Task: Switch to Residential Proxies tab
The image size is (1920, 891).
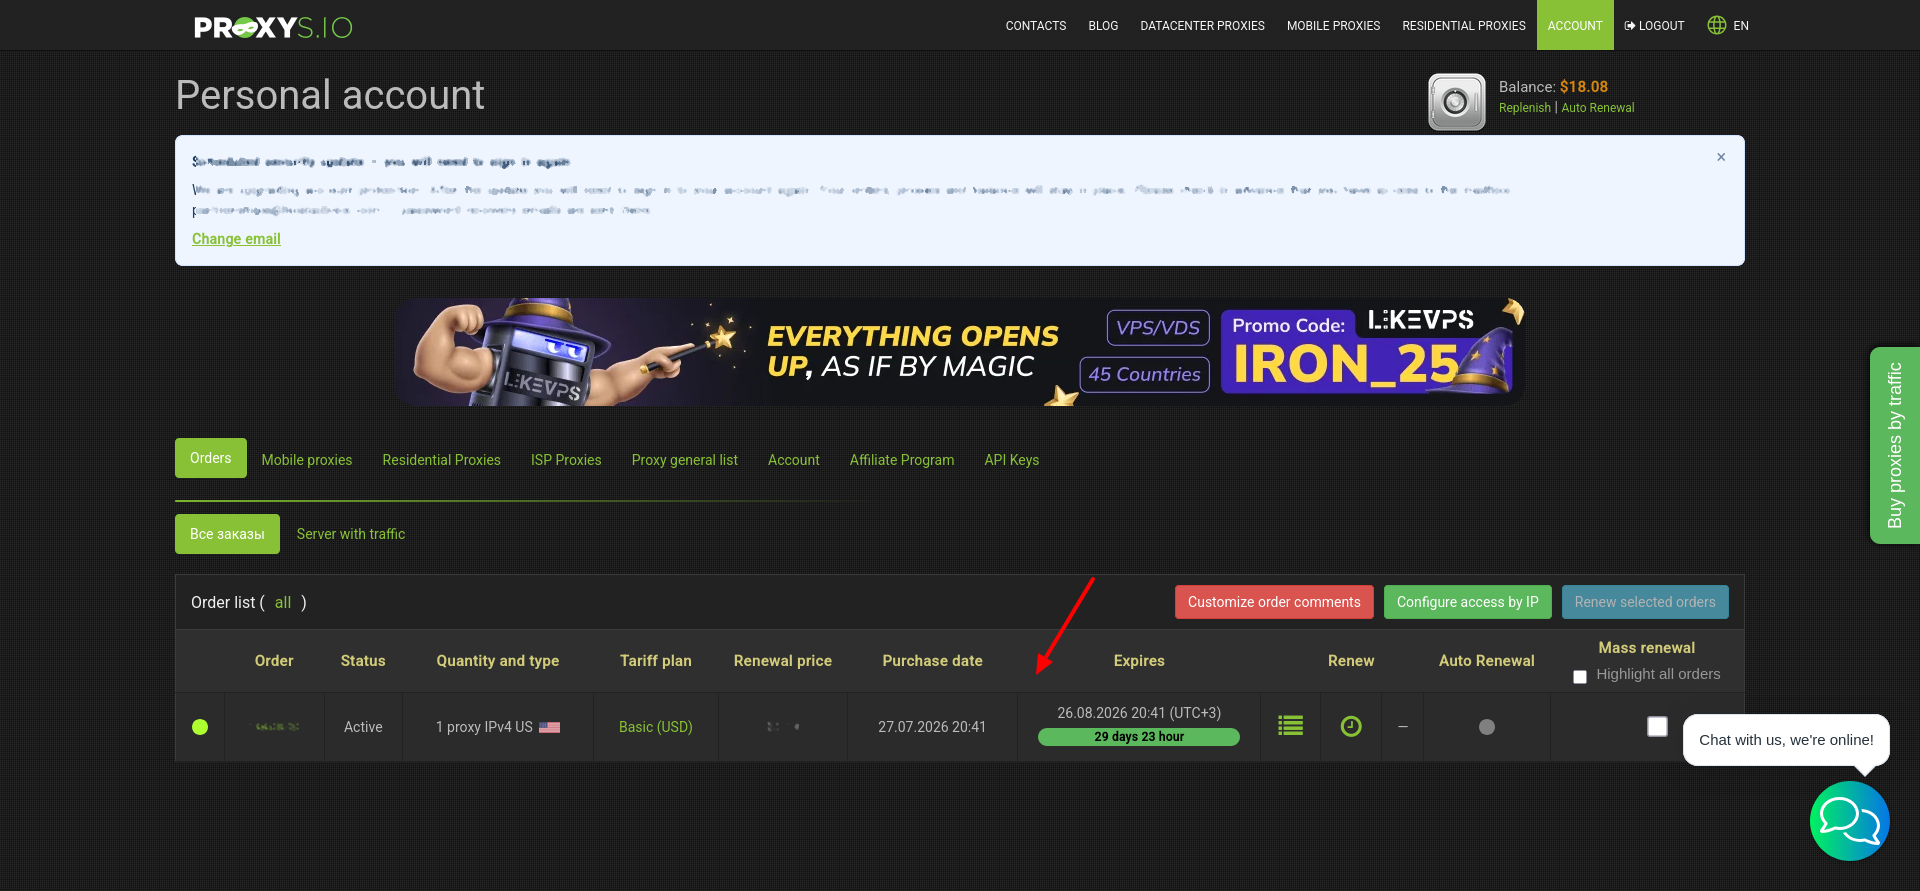Action: (441, 460)
